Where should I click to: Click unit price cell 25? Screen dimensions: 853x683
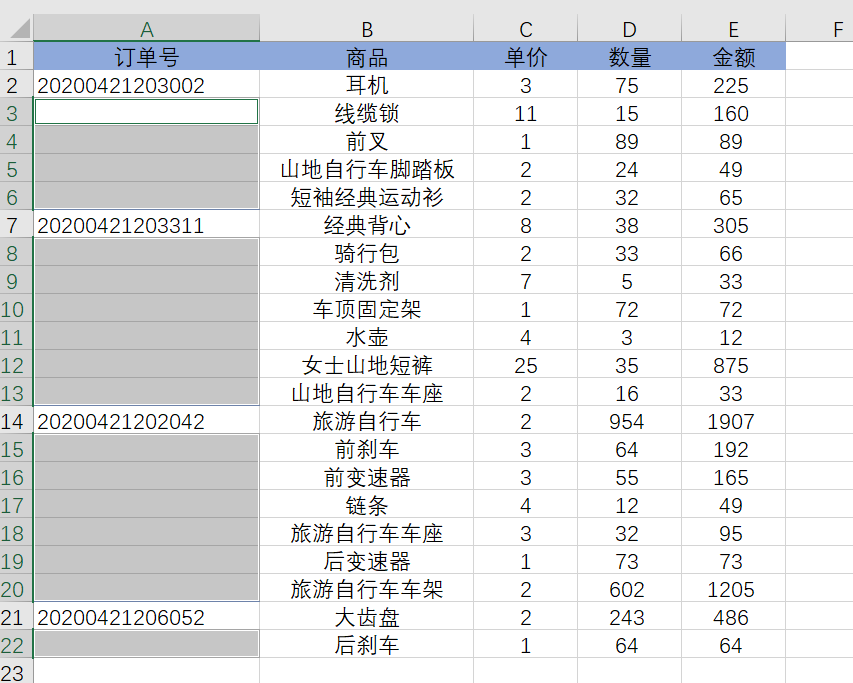[x=526, y=365]
